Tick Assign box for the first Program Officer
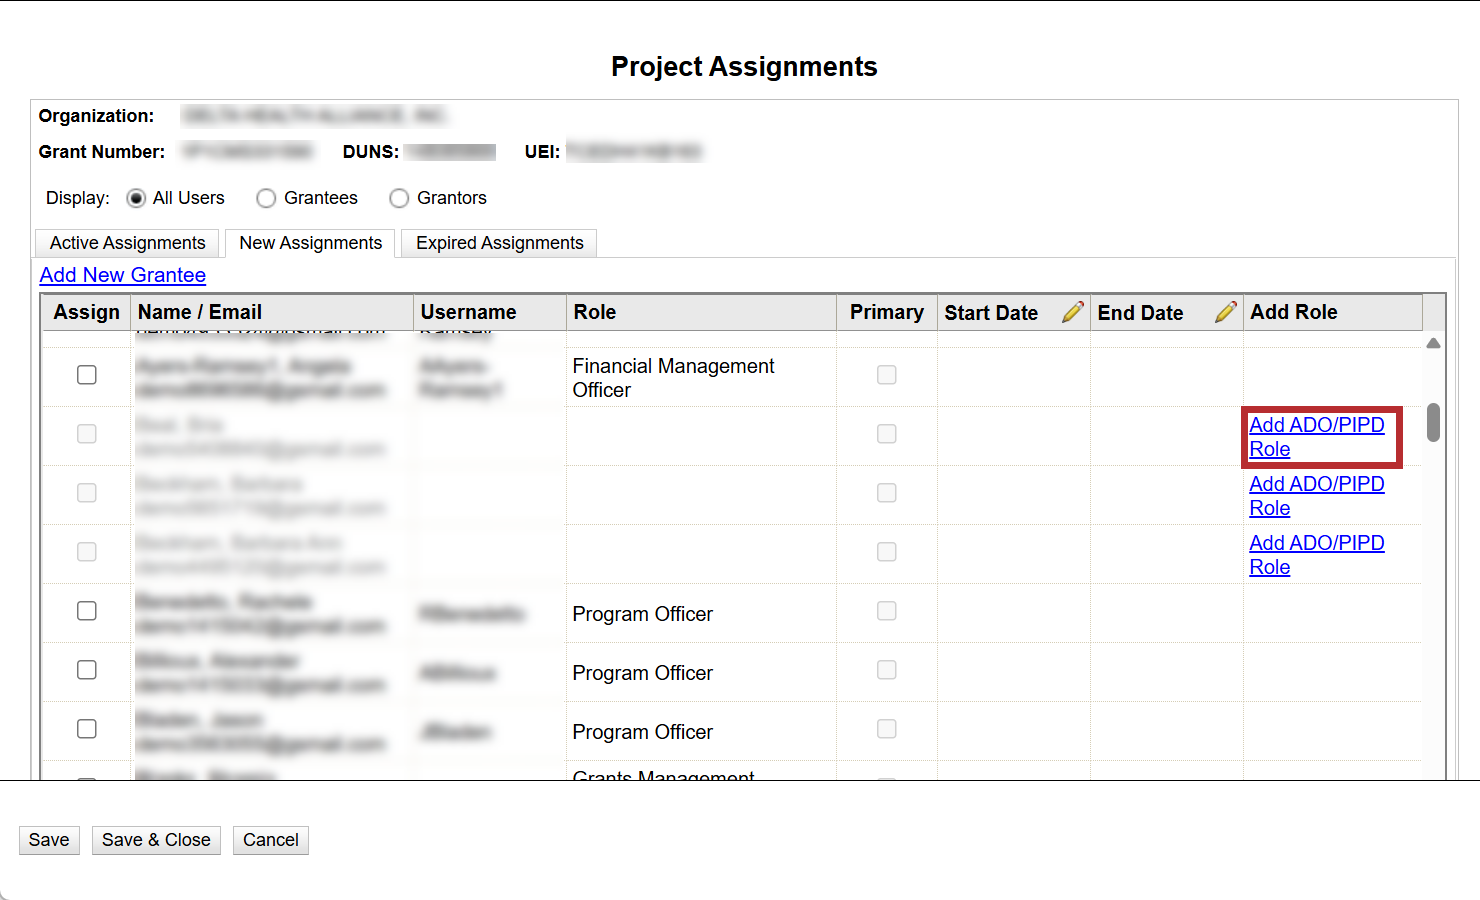 [87, 611]
